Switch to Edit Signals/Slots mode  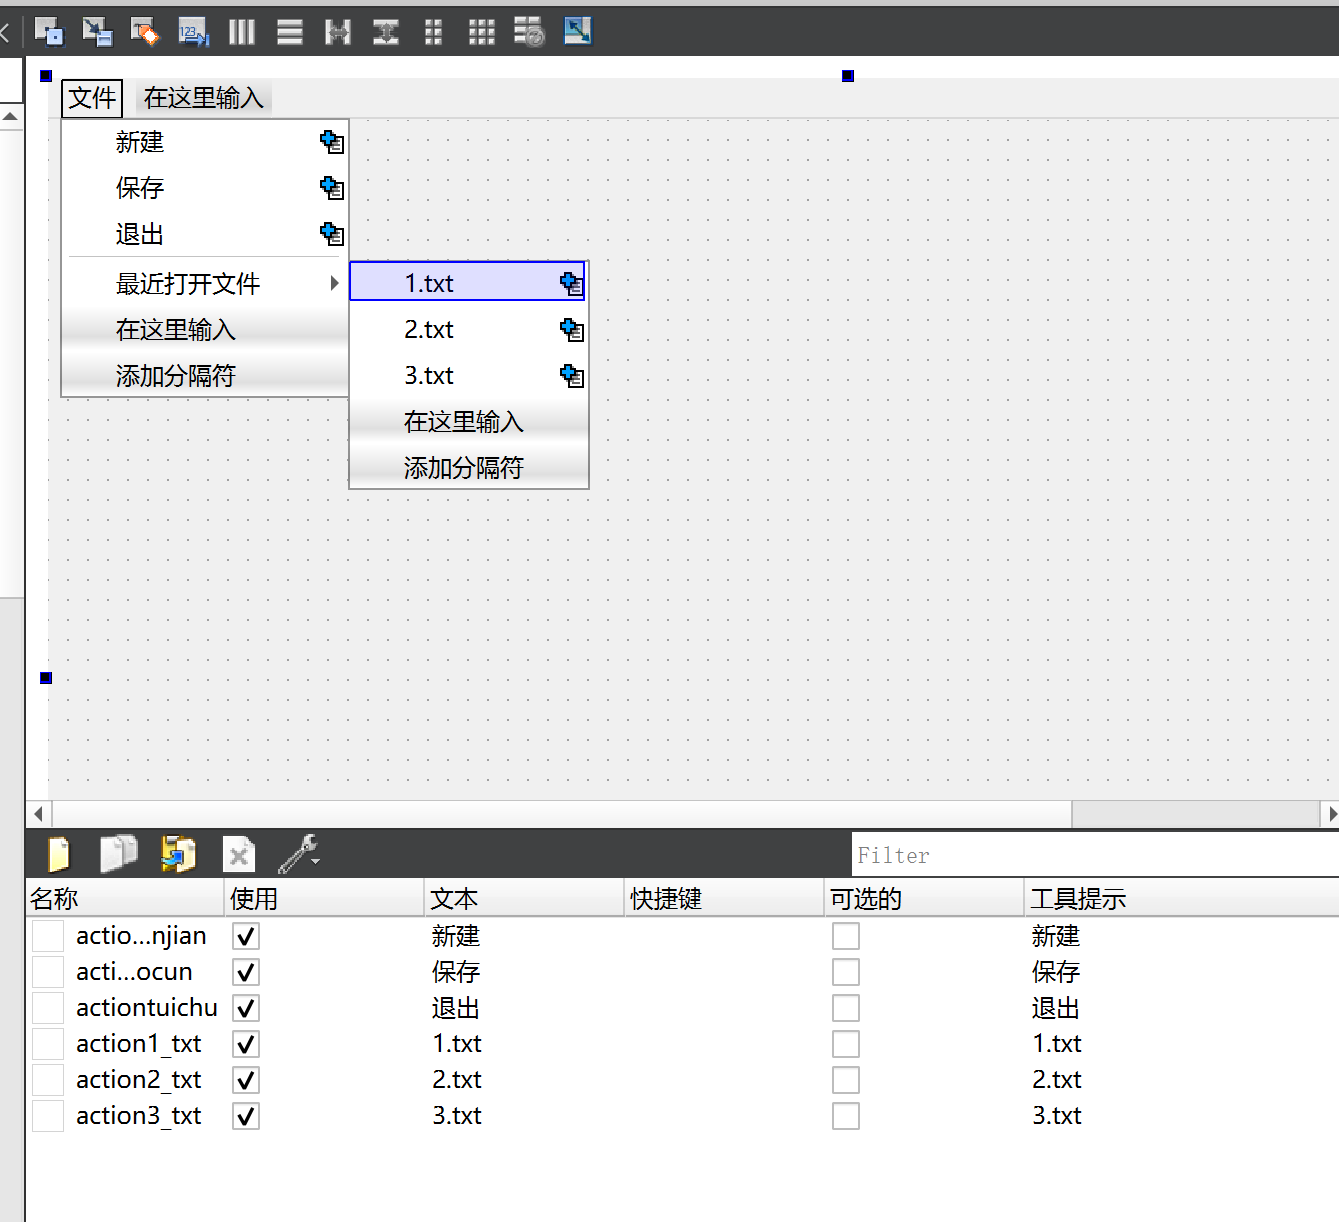(97, 32)
